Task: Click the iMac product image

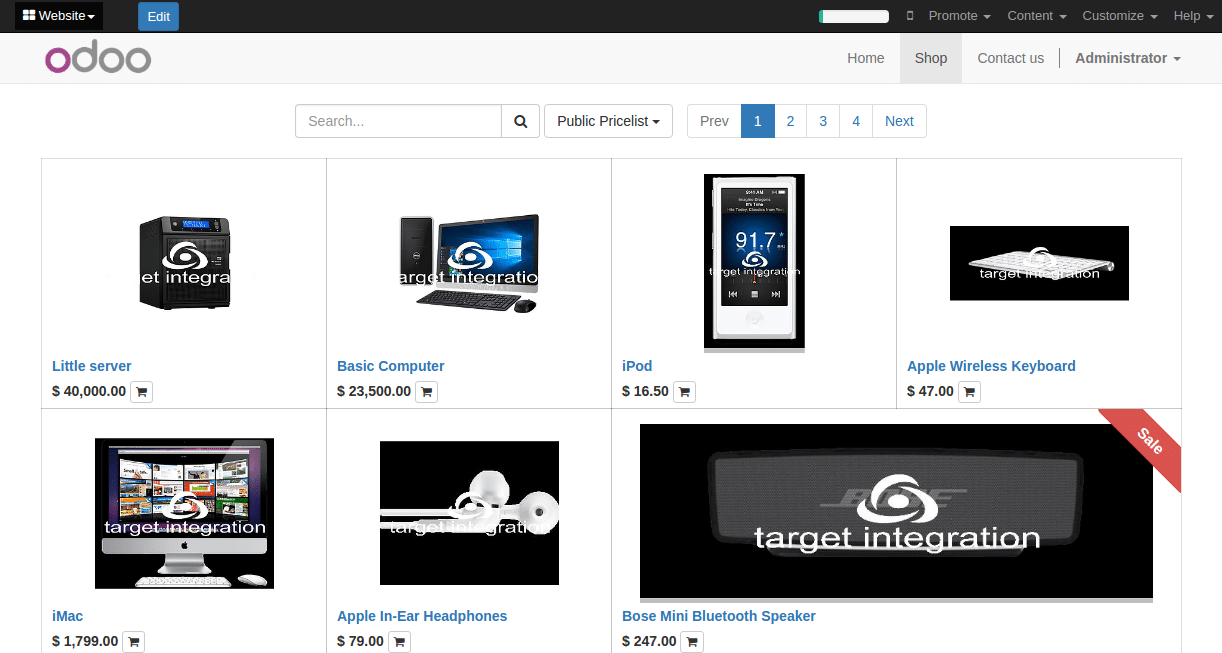Action: pyautogui.click(x=184, y=513)
